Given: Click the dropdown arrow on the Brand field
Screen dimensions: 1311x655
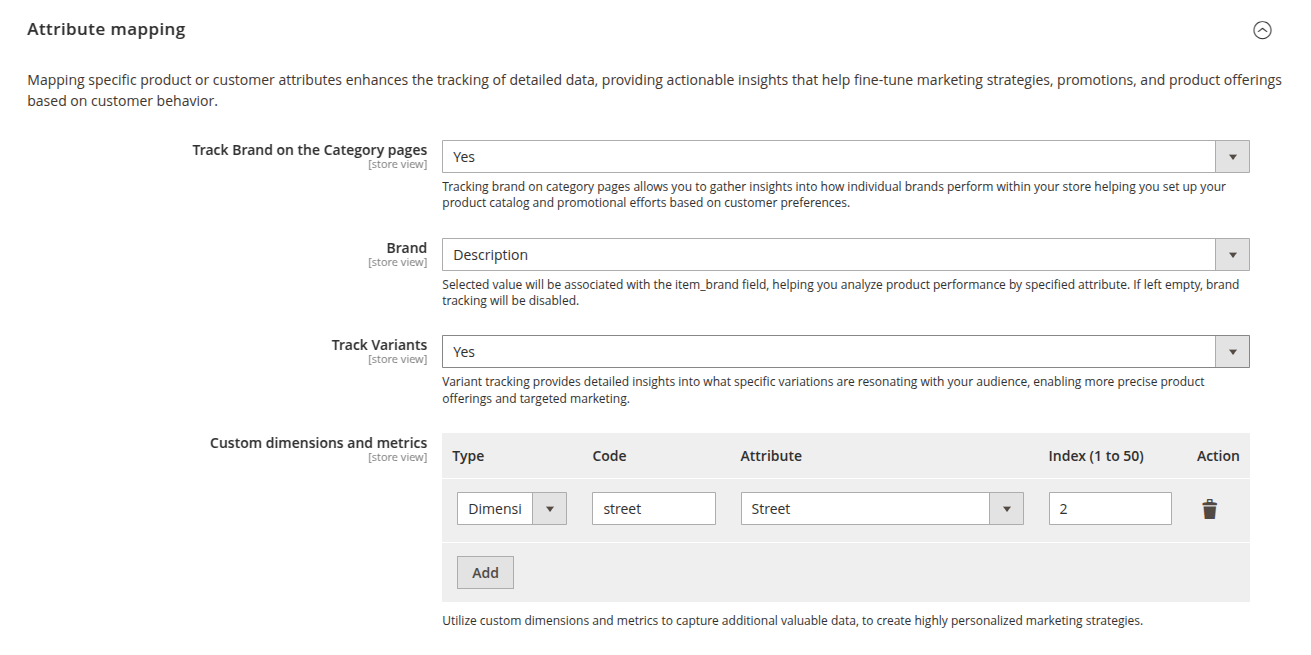Looking at the screenshot, I should 1234,254.
